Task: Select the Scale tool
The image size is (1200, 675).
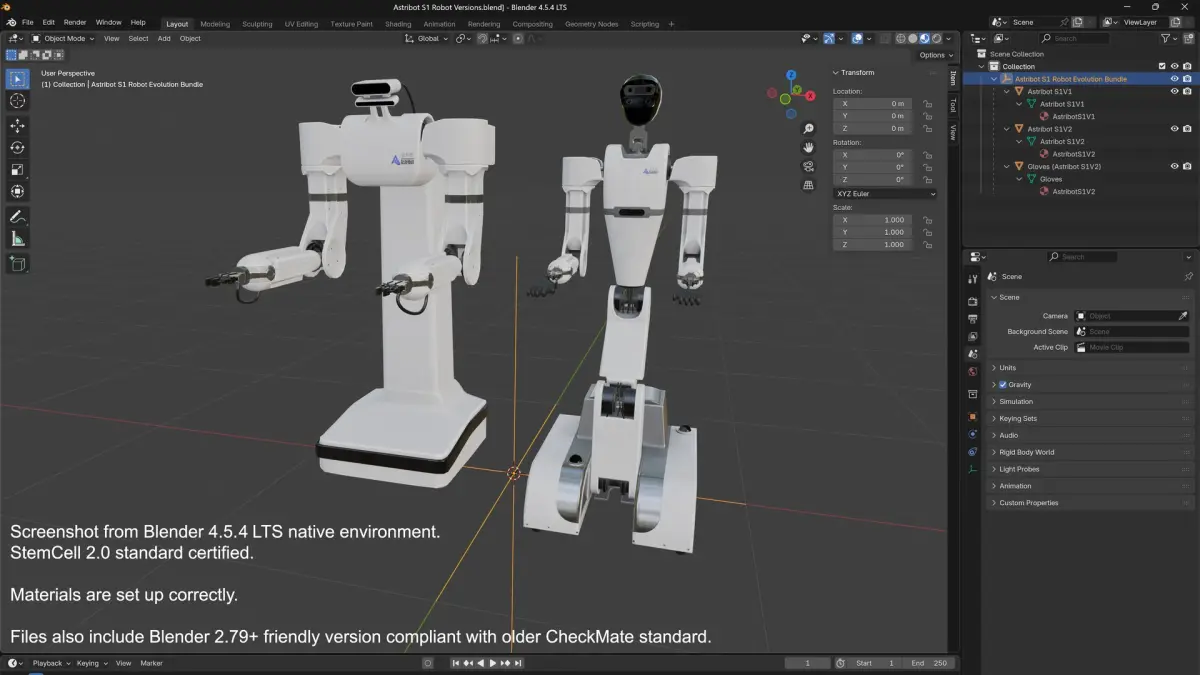Action: 18,170
